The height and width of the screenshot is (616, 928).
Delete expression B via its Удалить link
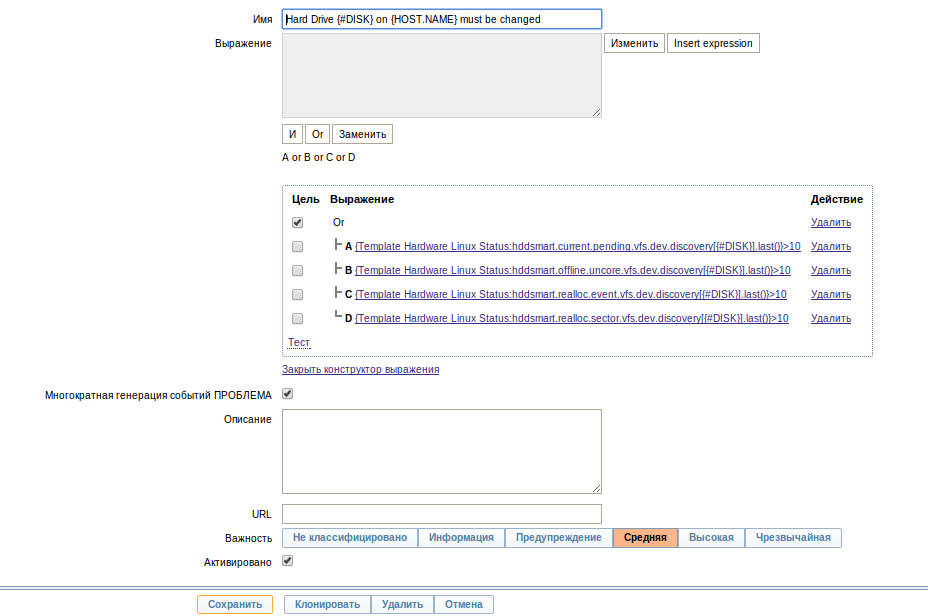pos(830,270)
